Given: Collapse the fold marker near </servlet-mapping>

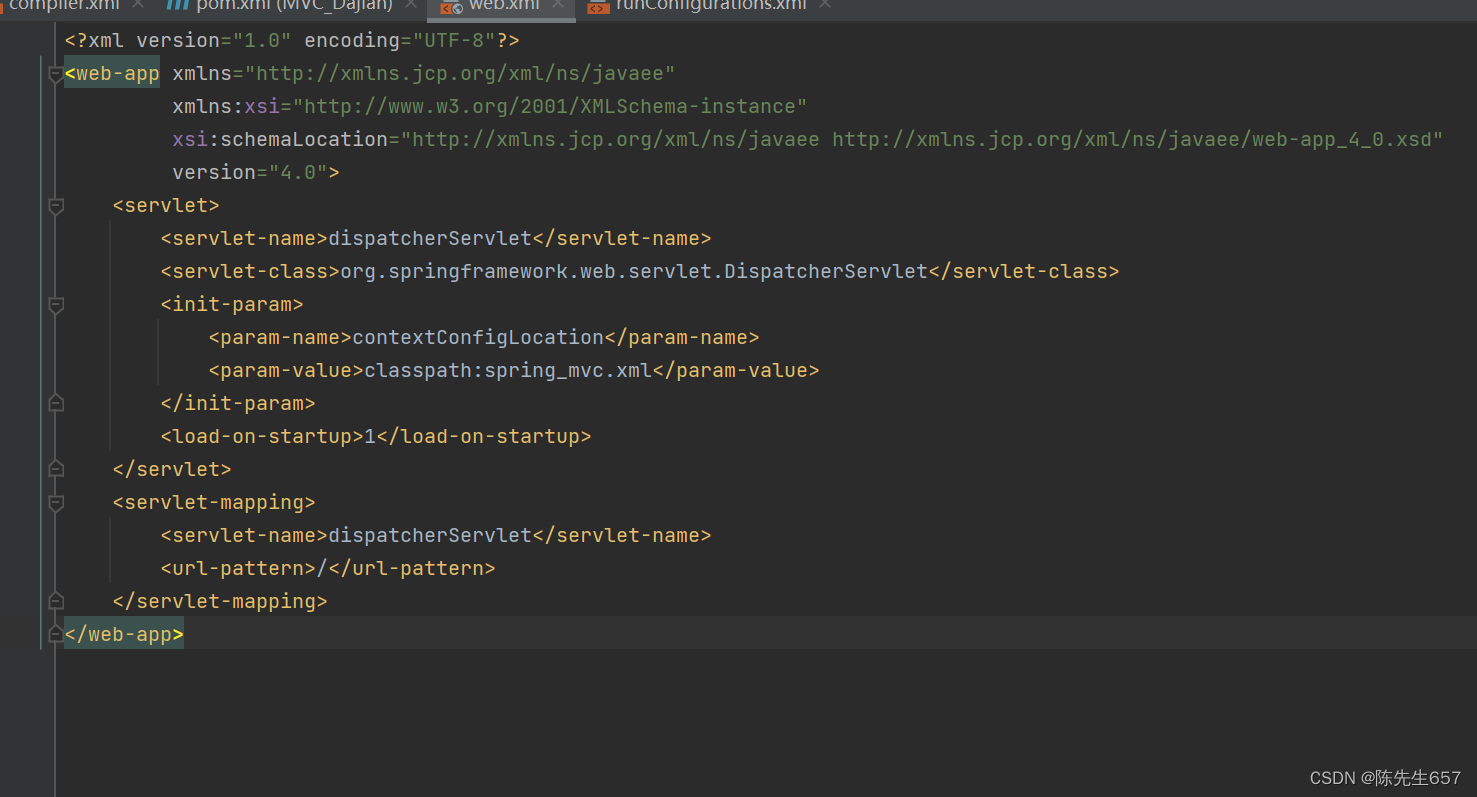Looking at the screenshot, I should pos(56,600).
